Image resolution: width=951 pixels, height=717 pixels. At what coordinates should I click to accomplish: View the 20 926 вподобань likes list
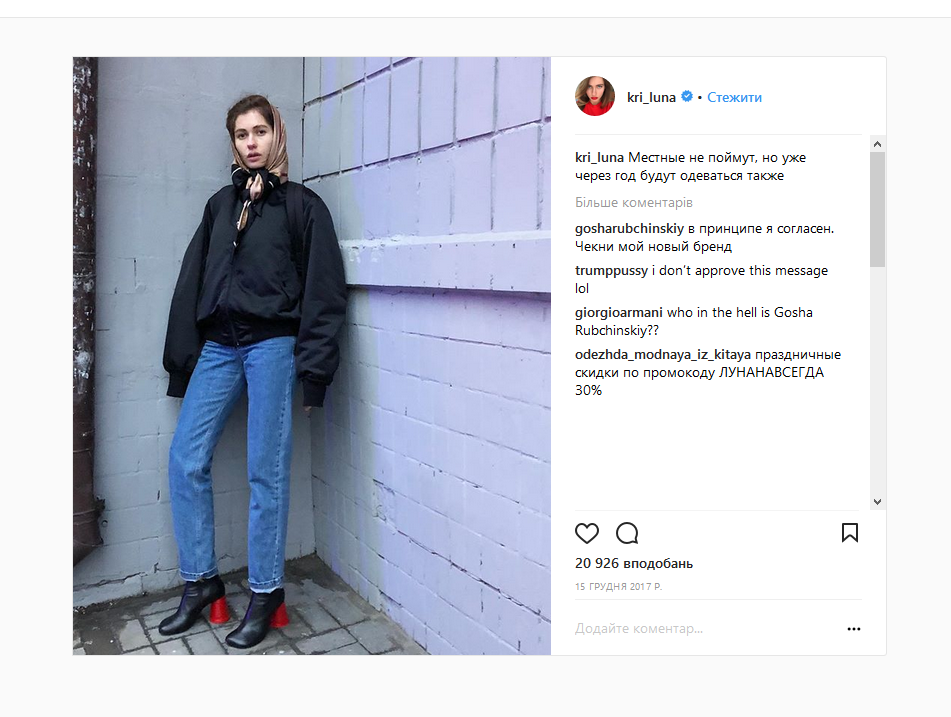(x=634, y=564)
